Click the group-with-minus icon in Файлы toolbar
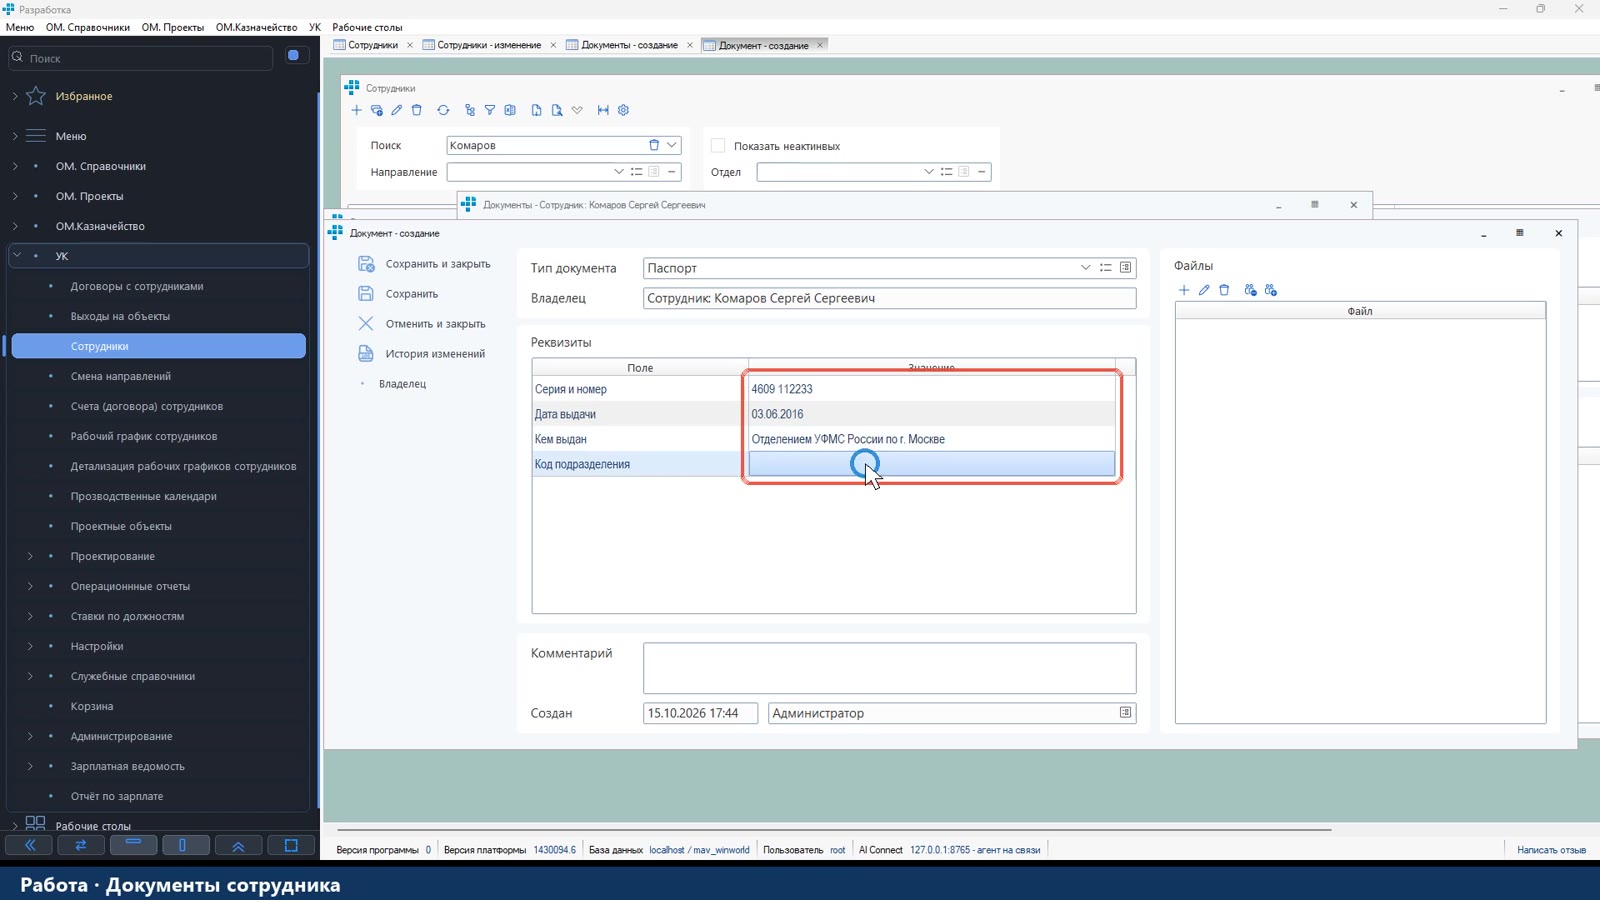1600x900 pixels. tap(1250, 290)
